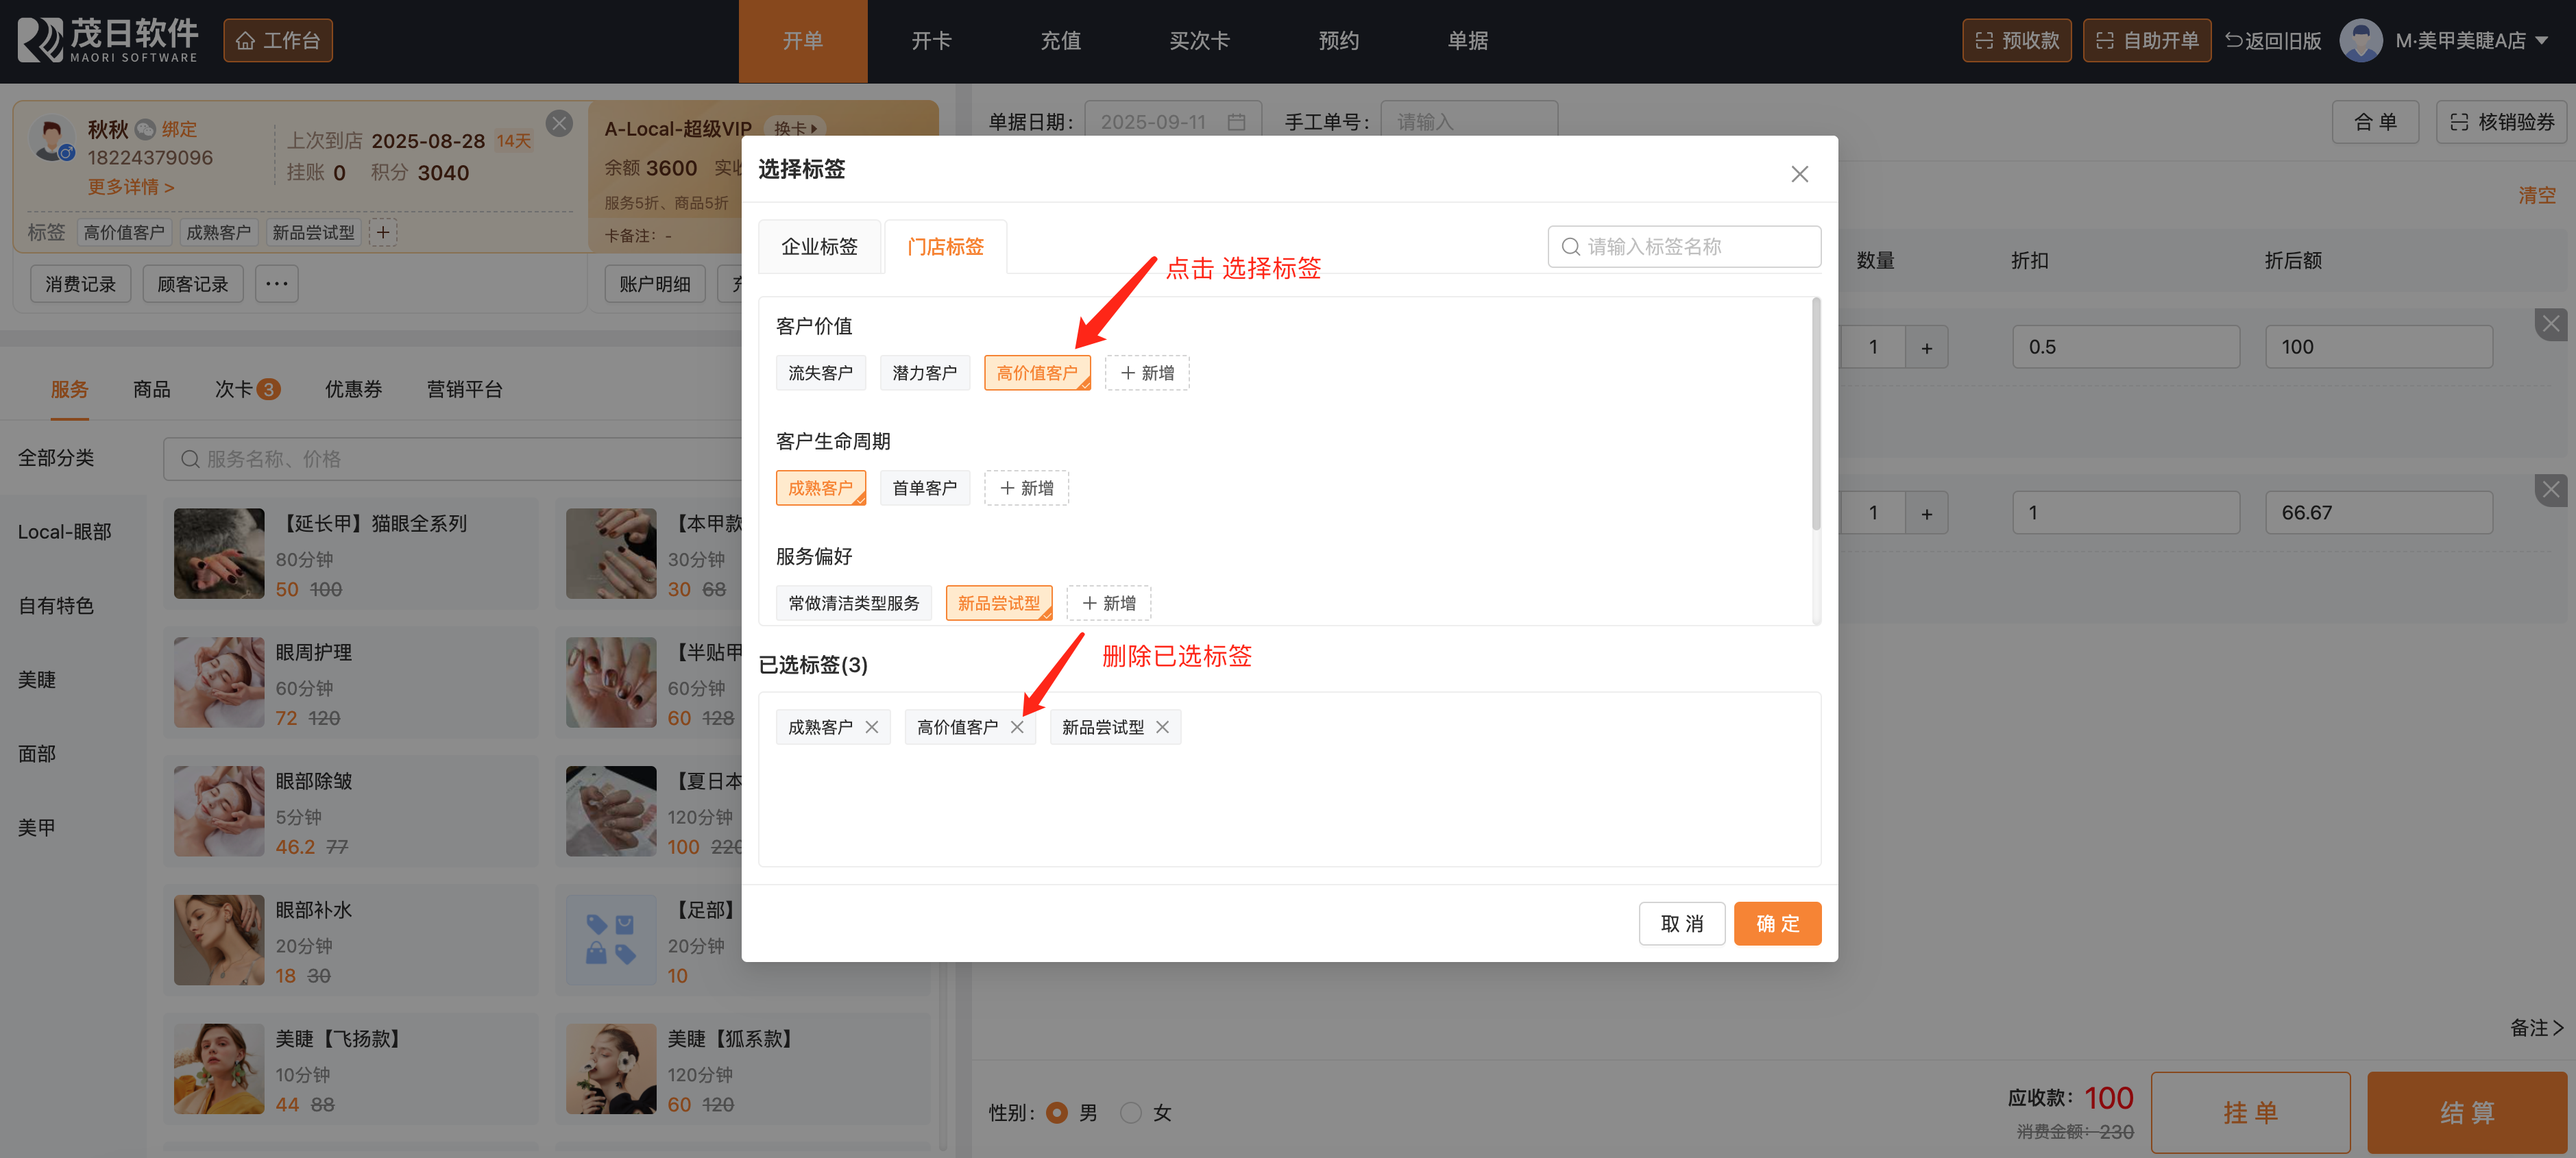Screen dimensions: 2576x1158
Task: Select the 女 gender radio
Action: pyautogui.click(x=1131, y=1112)
